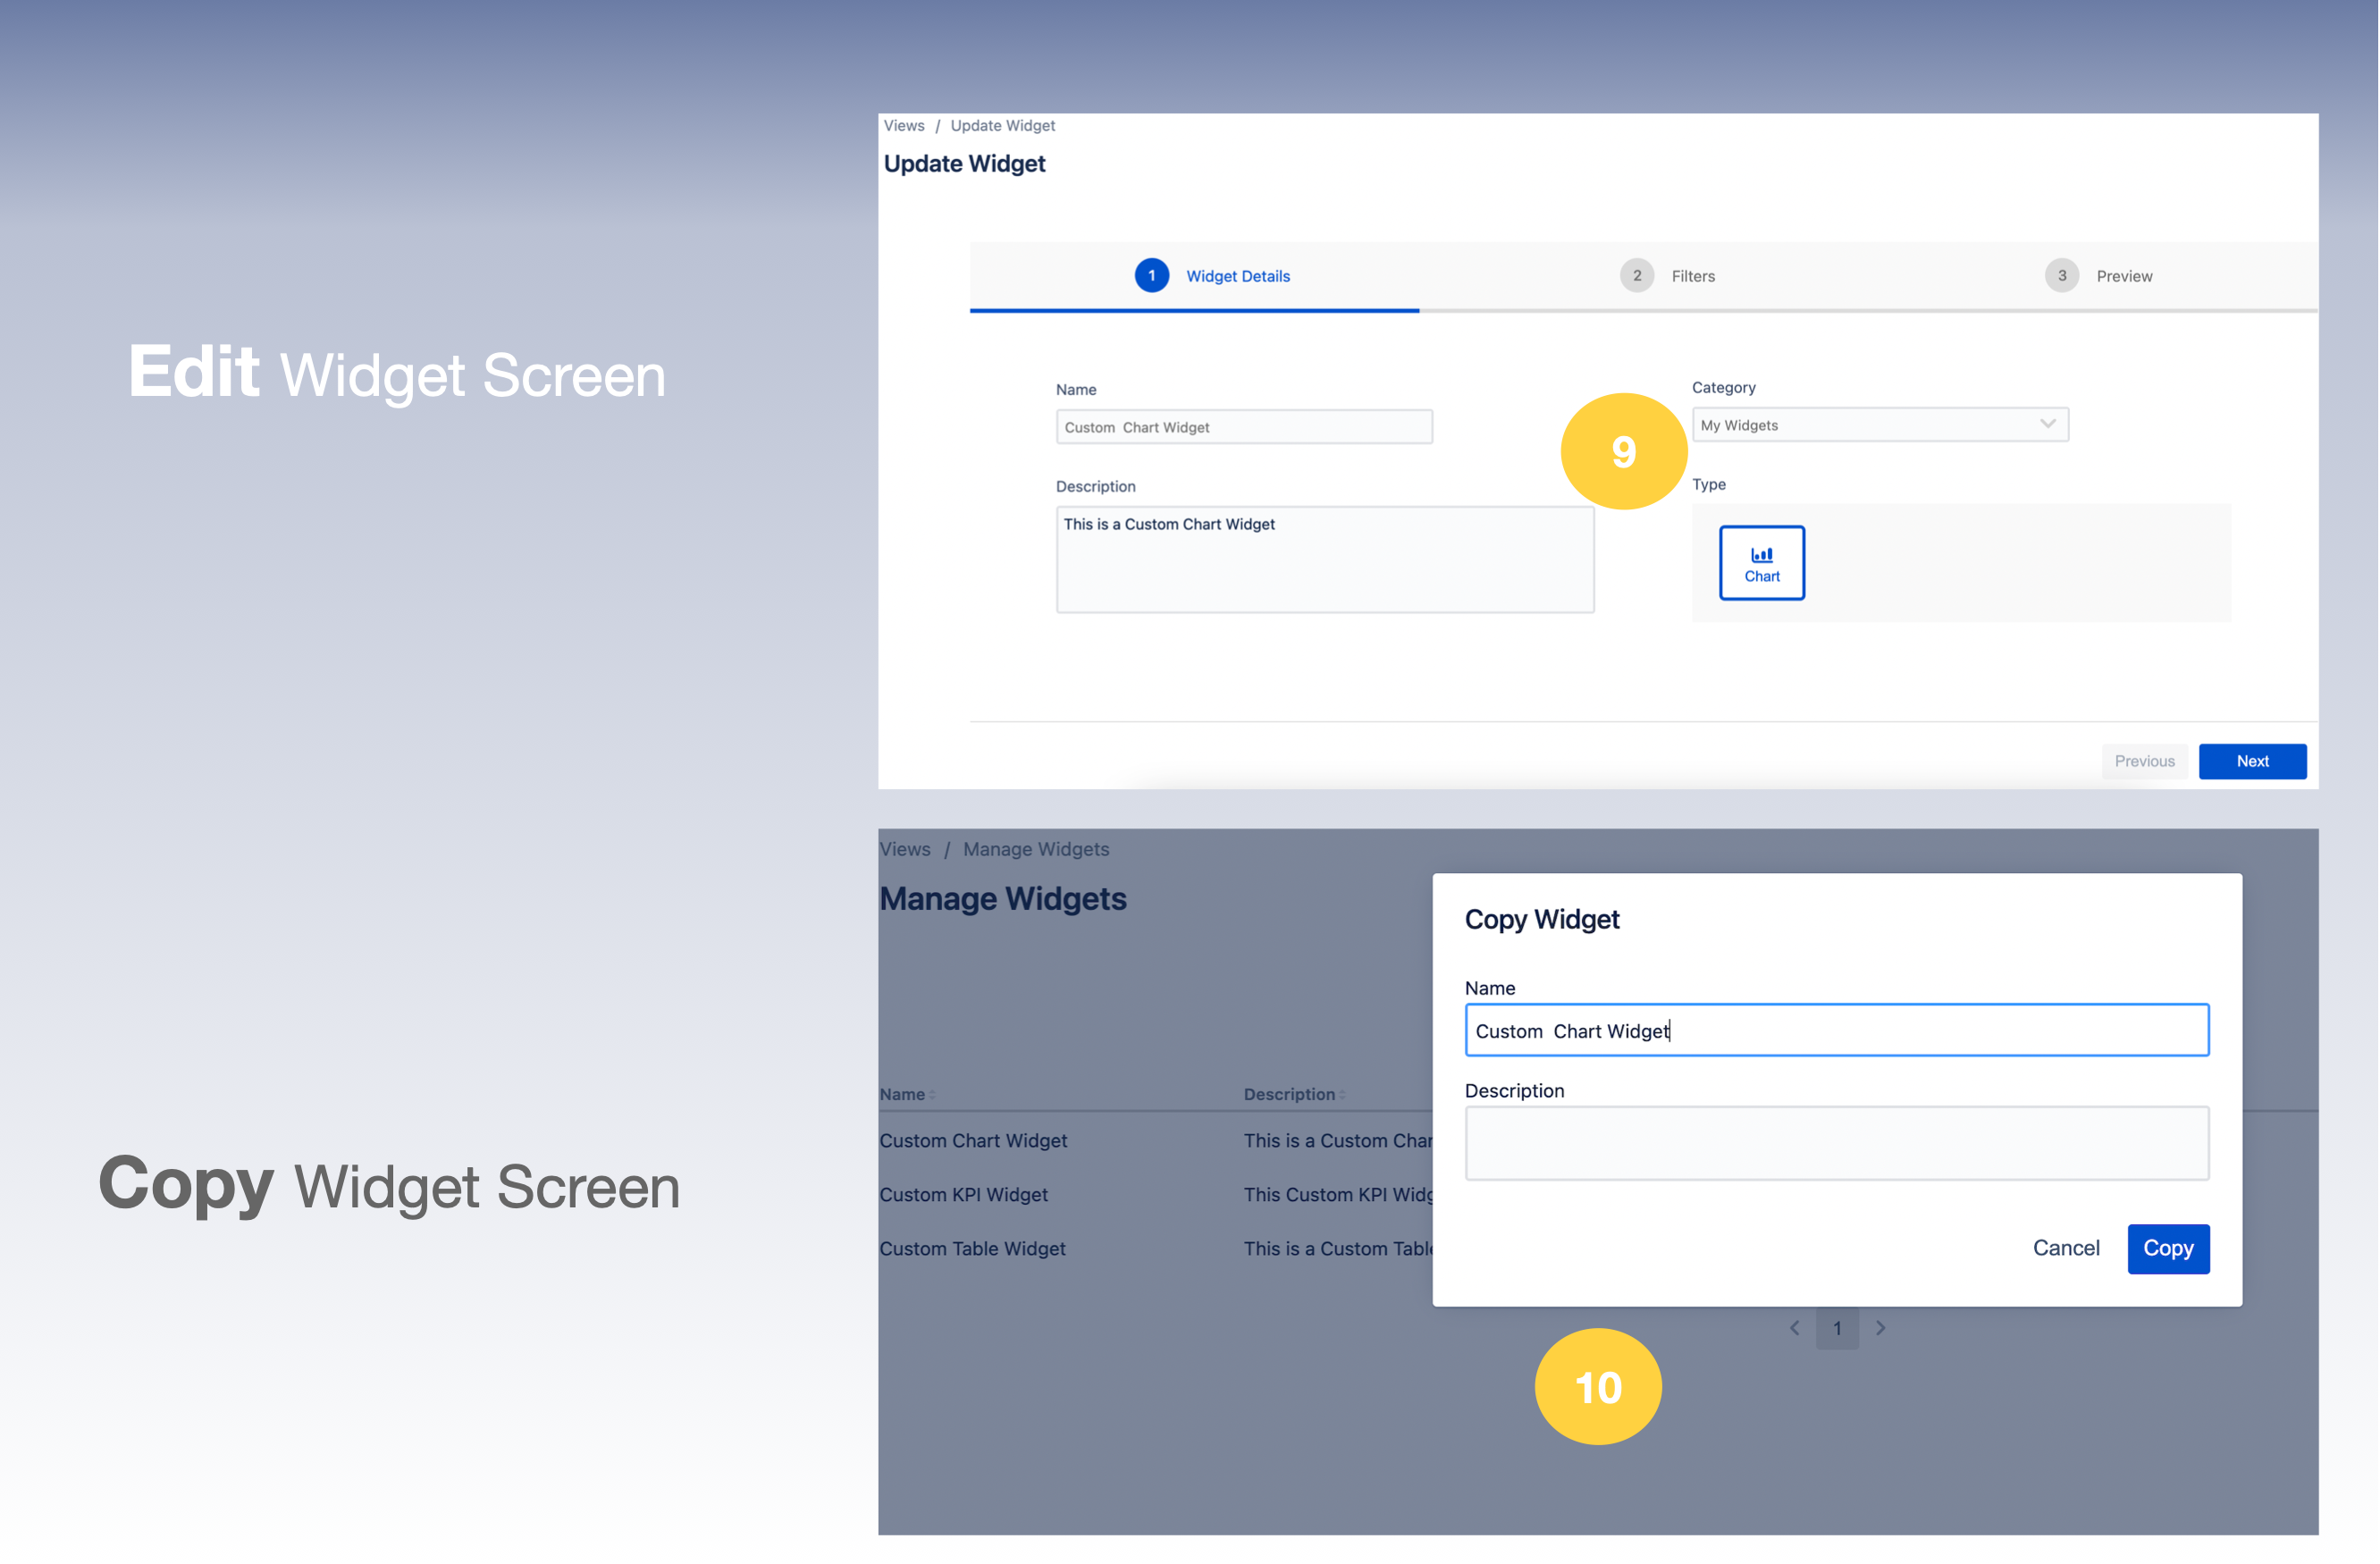2380x1564 pixels.
Task: Cancel the Copy Widget dialog
Action: [2065, 1248]
